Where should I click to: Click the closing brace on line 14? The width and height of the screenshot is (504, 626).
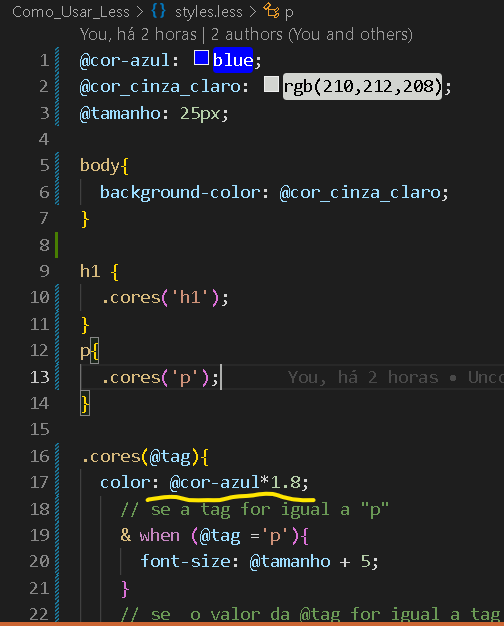85,404
